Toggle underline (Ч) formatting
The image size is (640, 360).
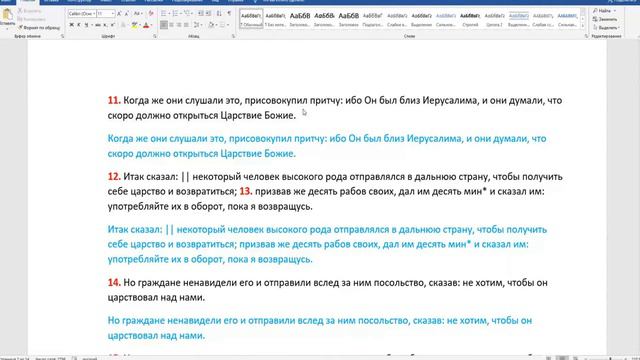point(86,25)
